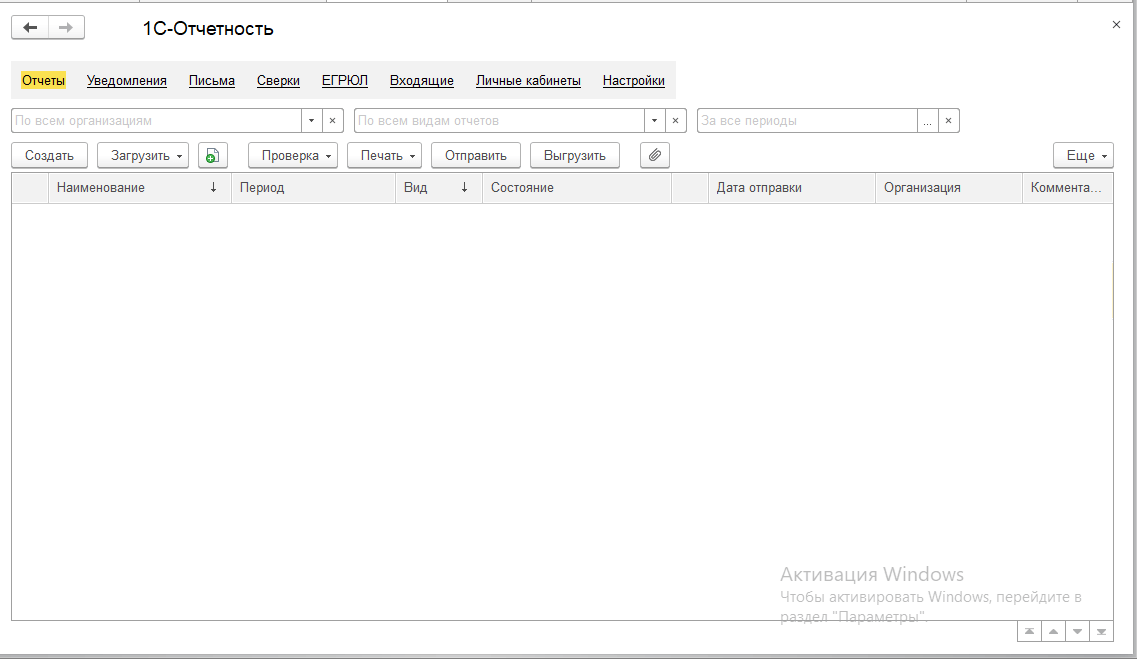Click the Отправить button
This screenshot has width=1137, height=659.
(476, 156)
